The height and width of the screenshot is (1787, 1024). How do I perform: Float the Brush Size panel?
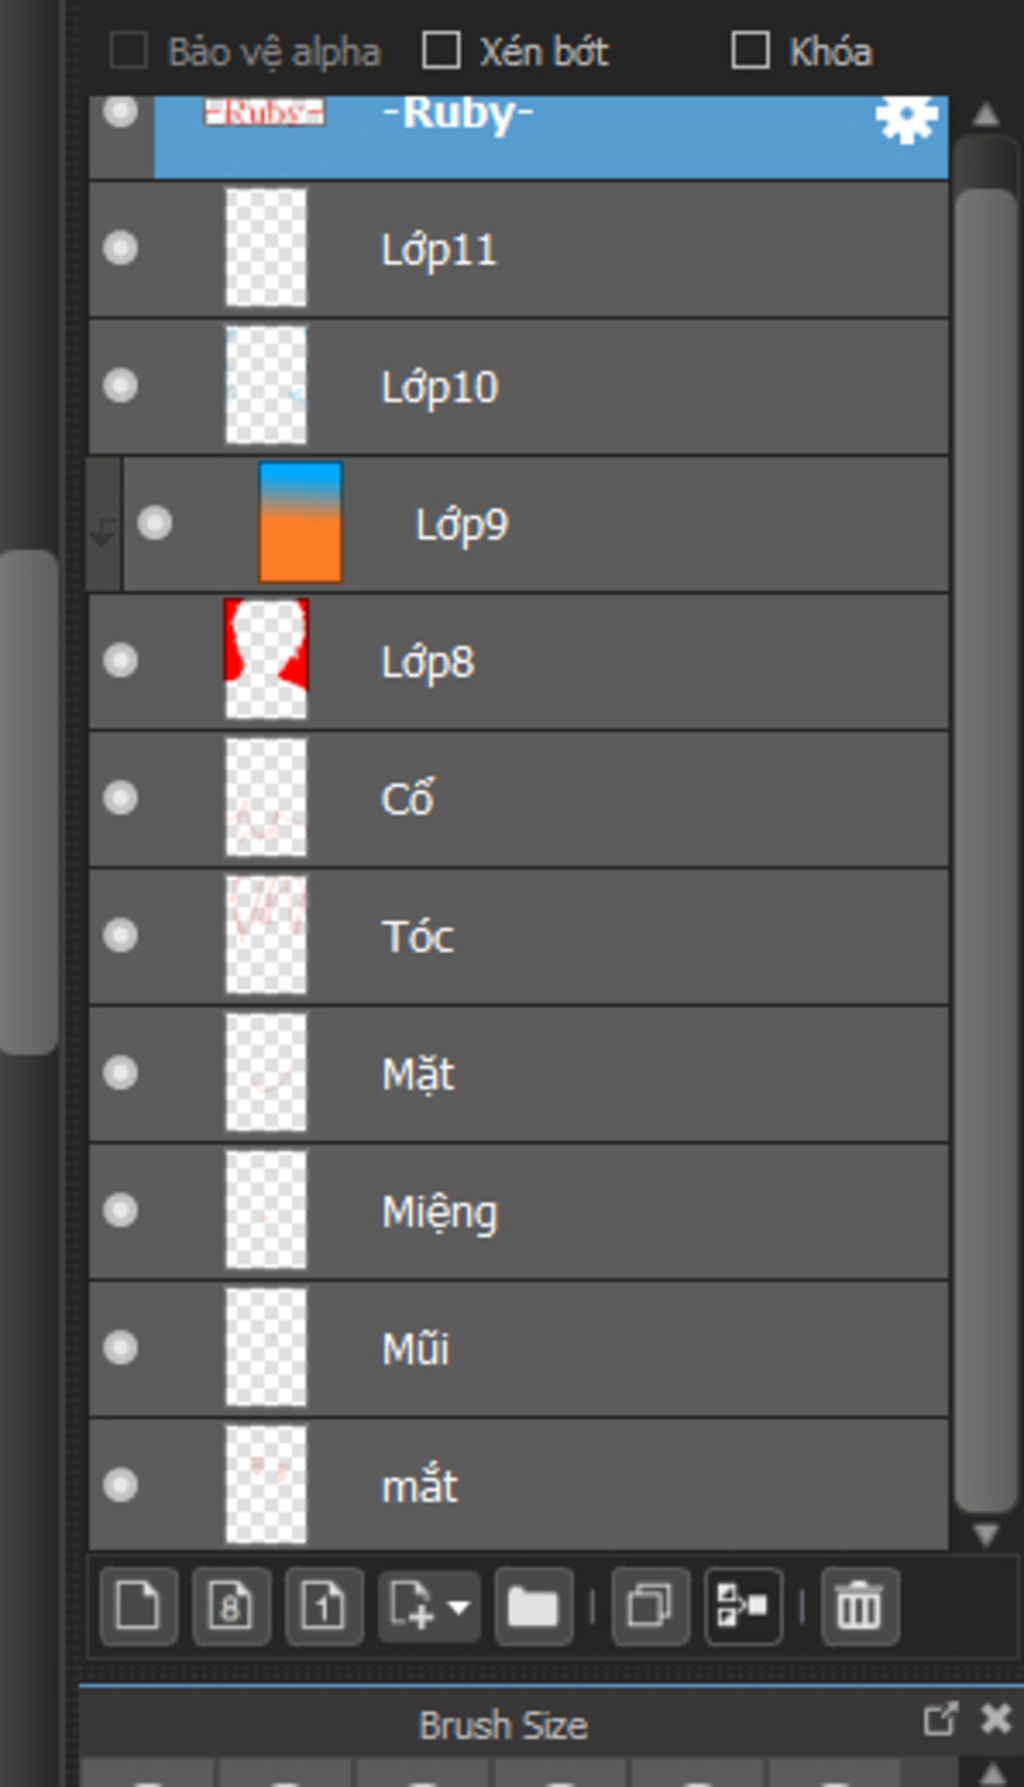(939, 1719)
